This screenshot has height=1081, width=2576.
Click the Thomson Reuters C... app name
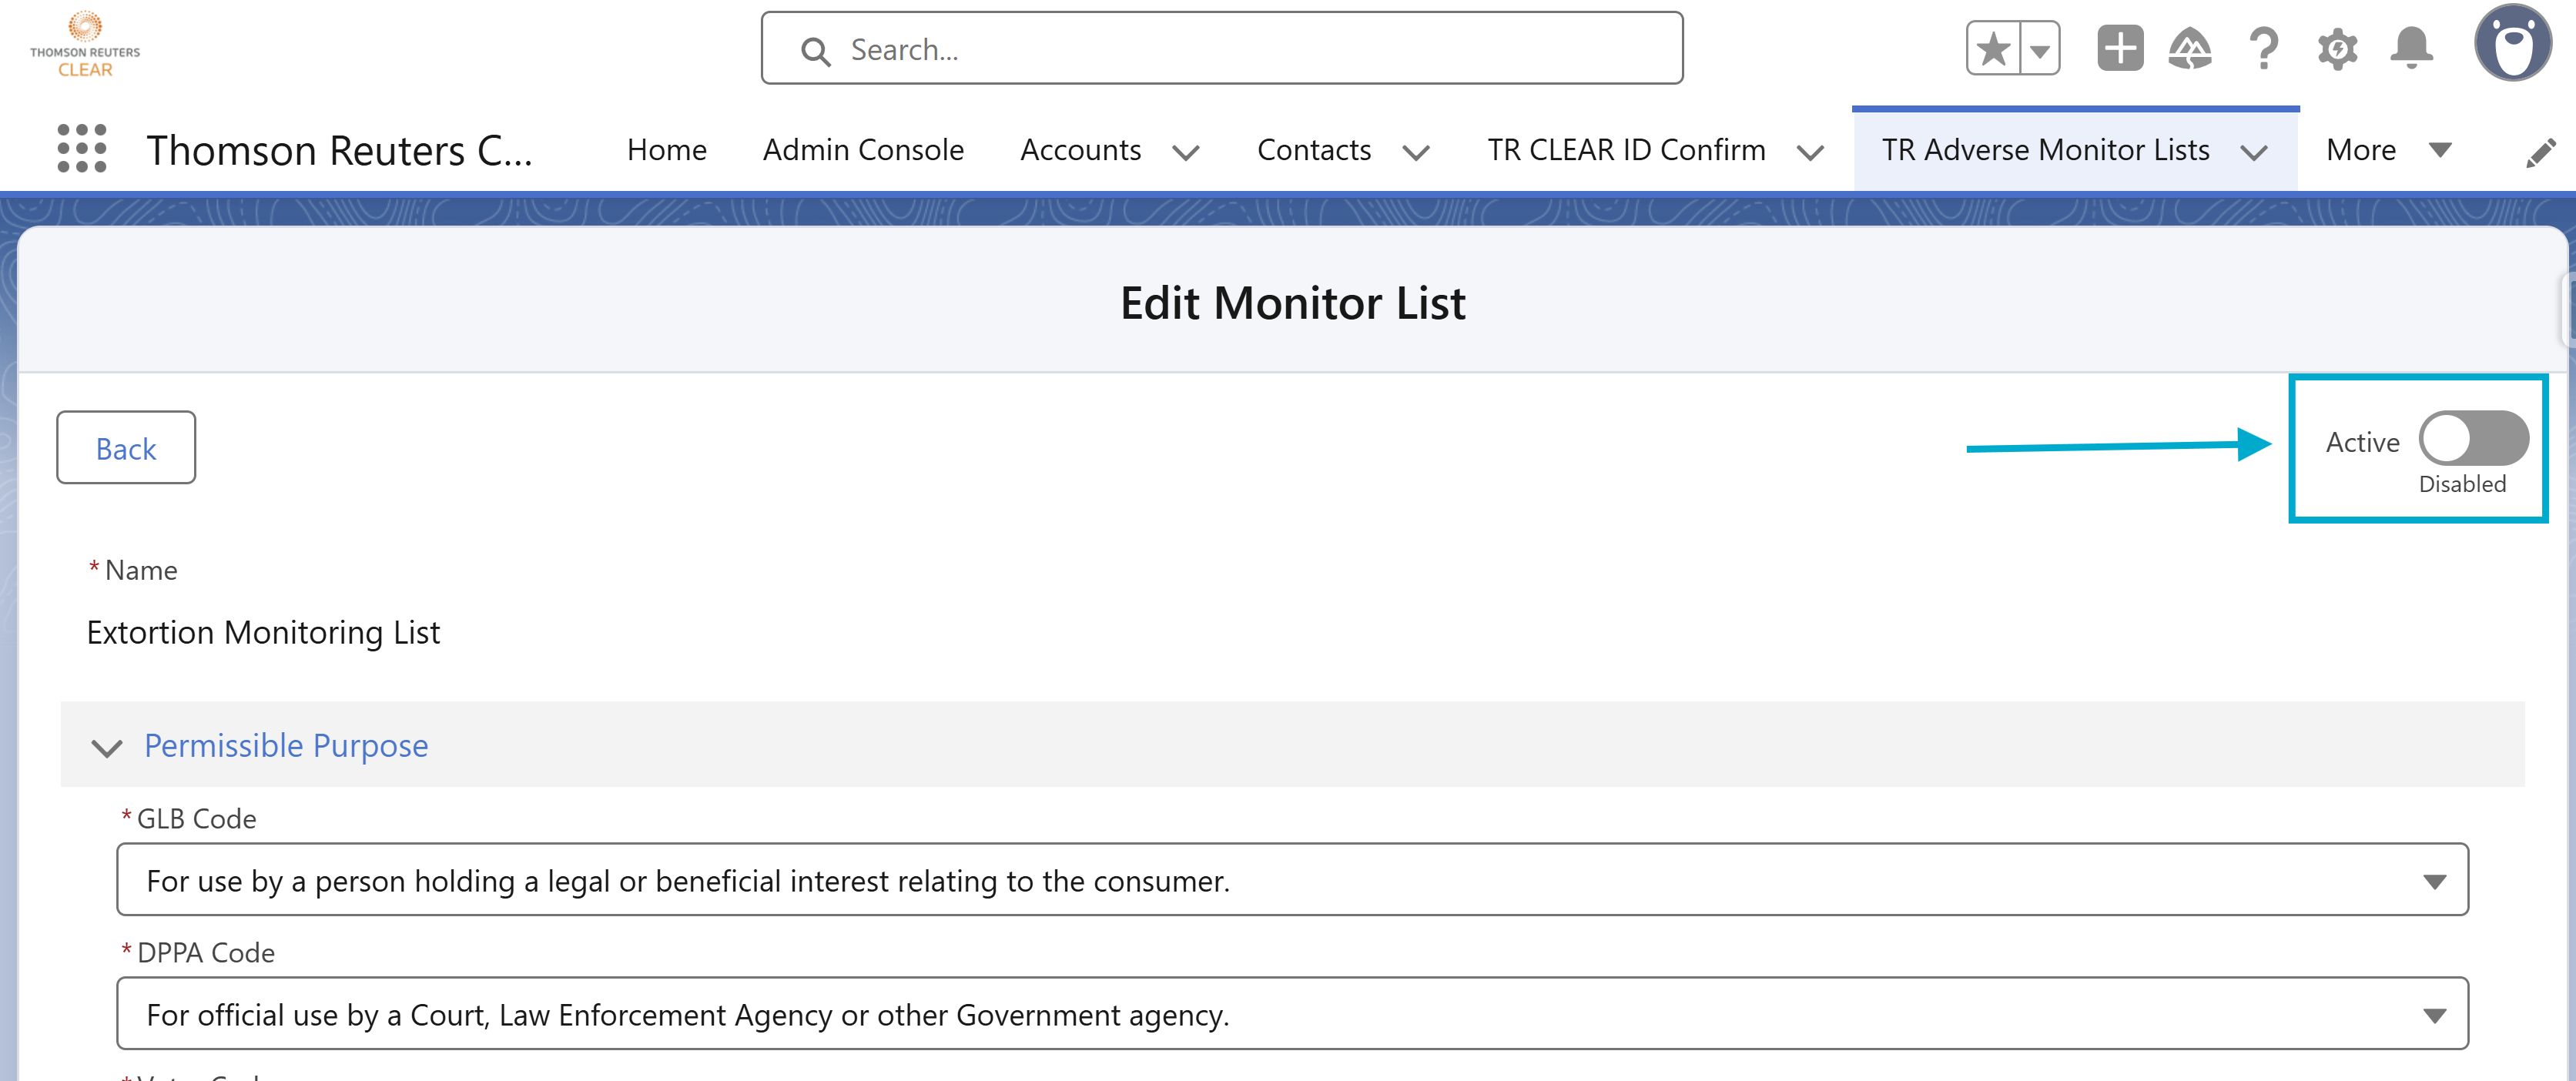pyautogui.click(x=339, y=150)
